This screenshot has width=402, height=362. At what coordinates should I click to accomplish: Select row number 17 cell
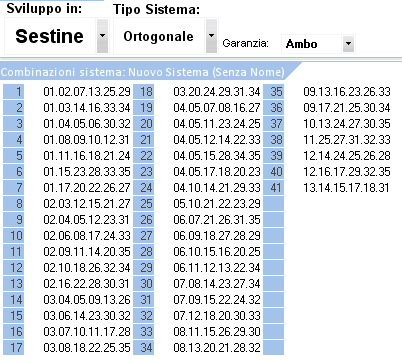tap(14, 348)
